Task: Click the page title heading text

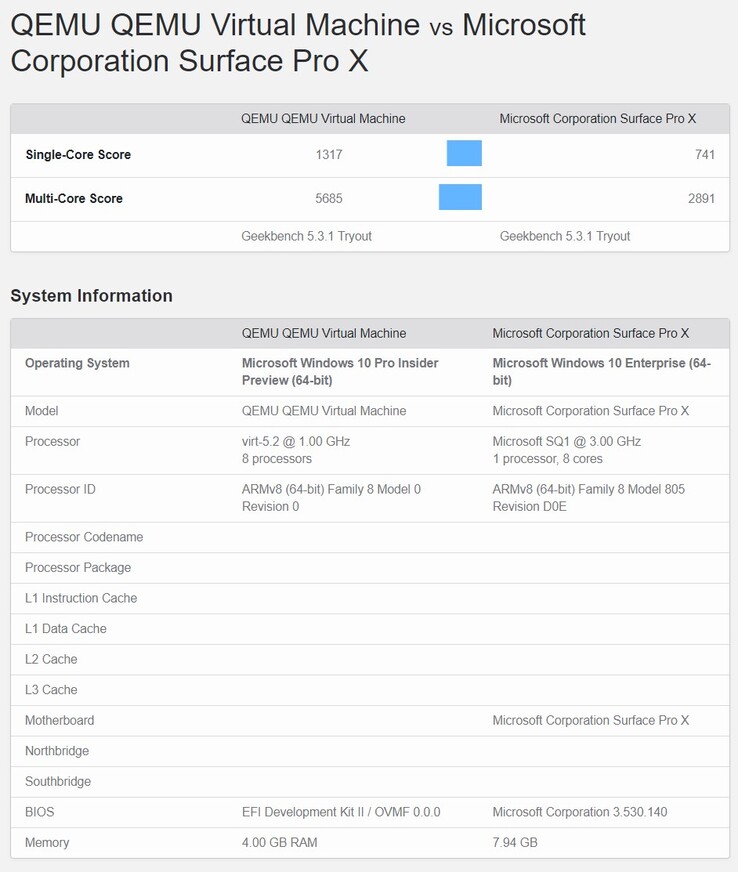Action: pos(298,43)
